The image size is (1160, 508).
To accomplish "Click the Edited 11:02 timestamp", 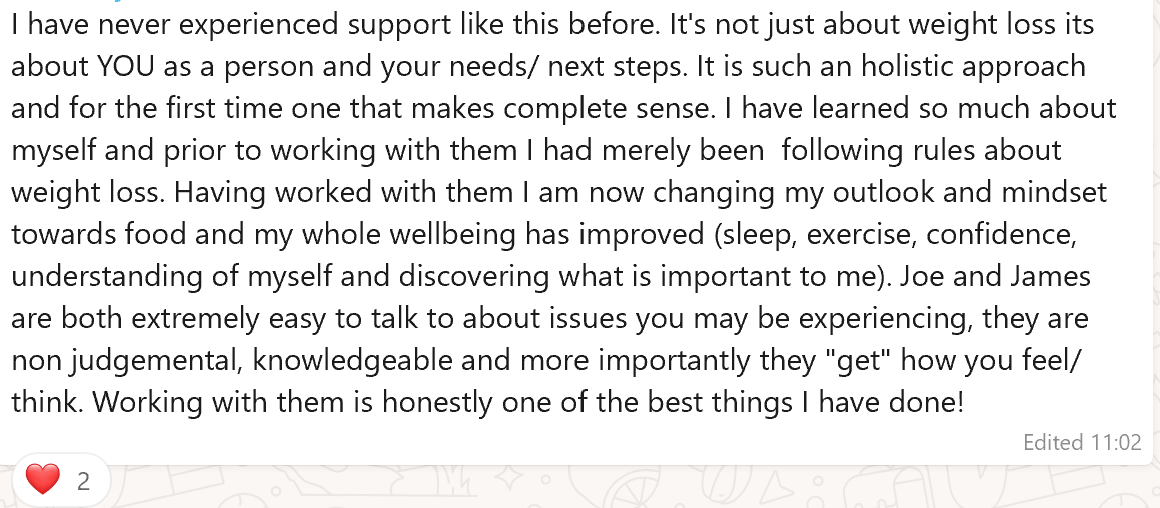I will tap(1082, 442).
